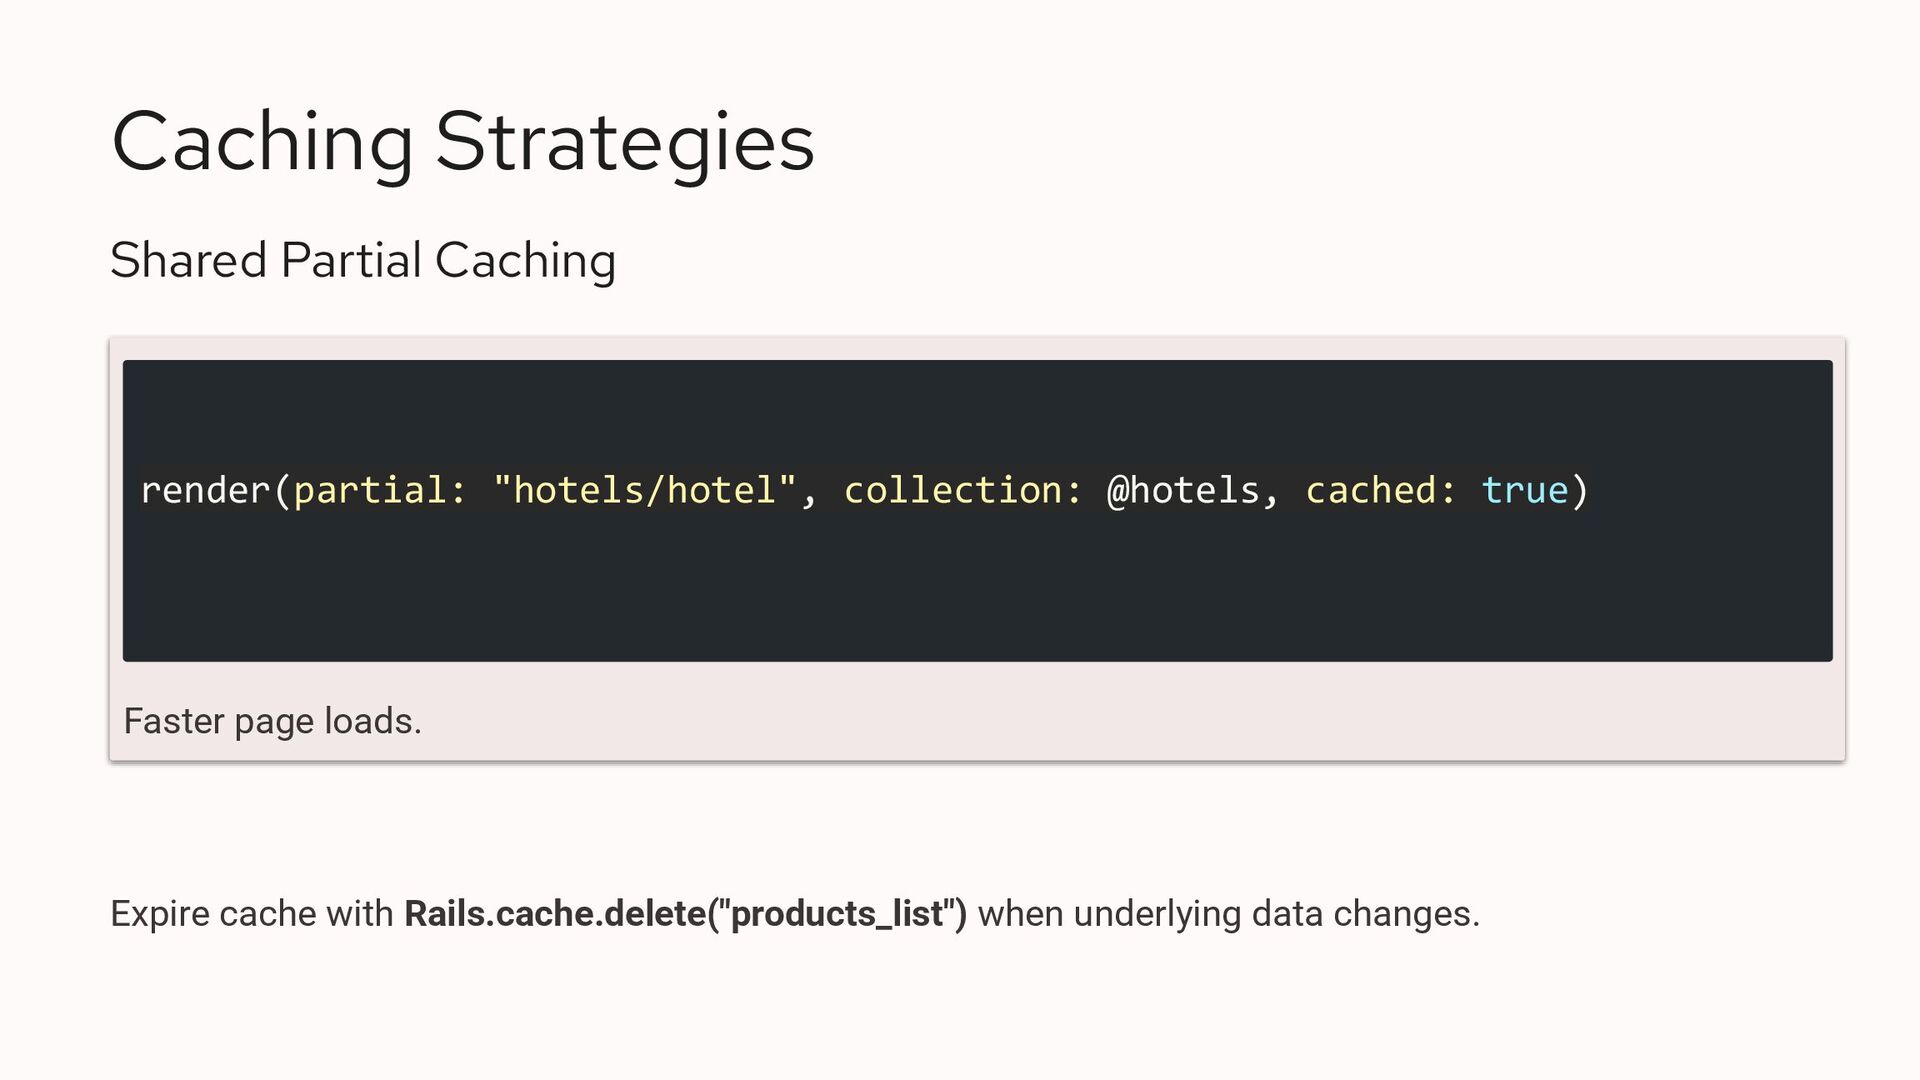Select the "hotels/hotel" string literal
1920x1080 pixels.
tap(645, 490)
